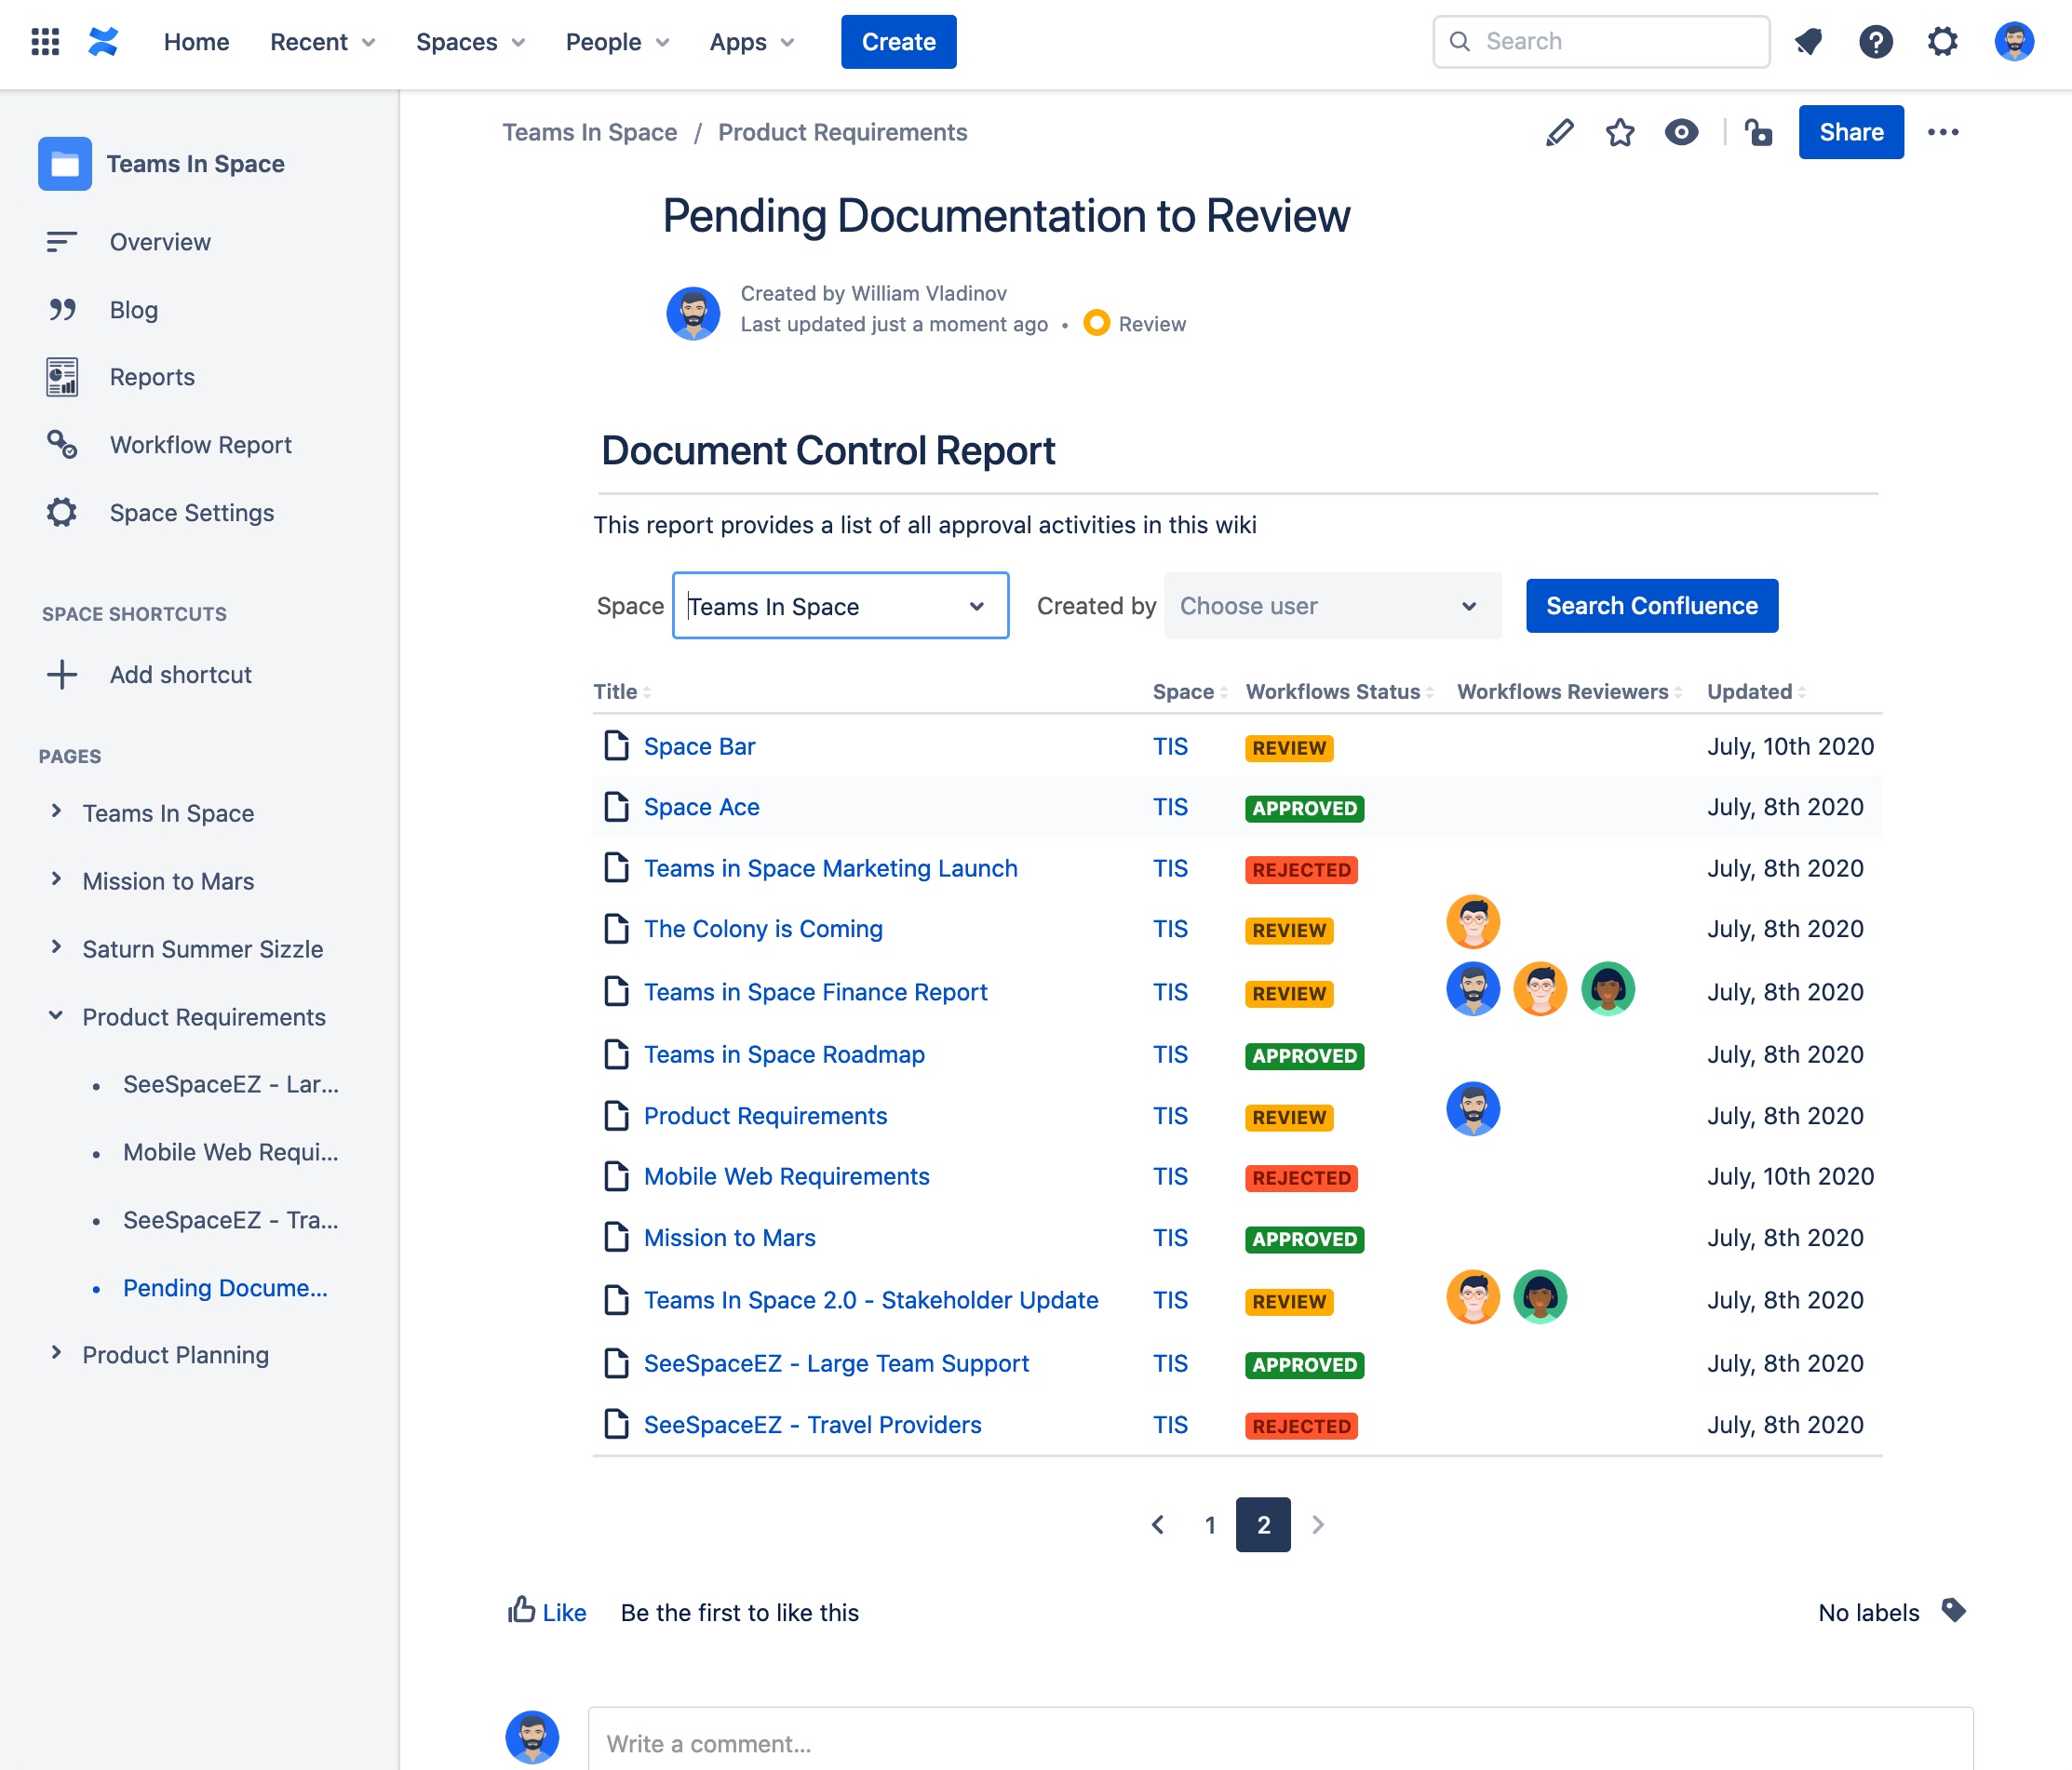Open the Space dropdown selector
Image resolution: width=2072 pixels, height=1770 pixels.
840,606
